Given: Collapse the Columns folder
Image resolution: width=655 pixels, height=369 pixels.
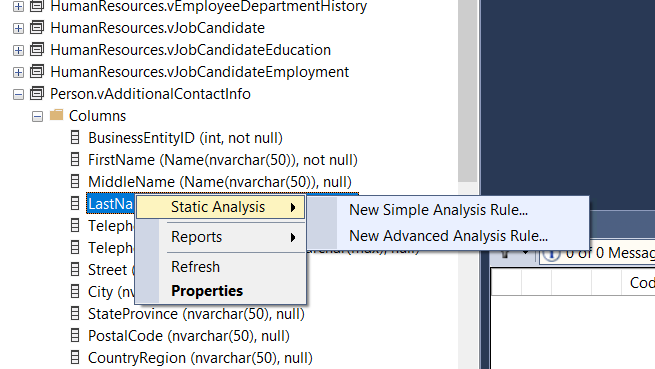Looking at the screenshot, I should (38, 117).
